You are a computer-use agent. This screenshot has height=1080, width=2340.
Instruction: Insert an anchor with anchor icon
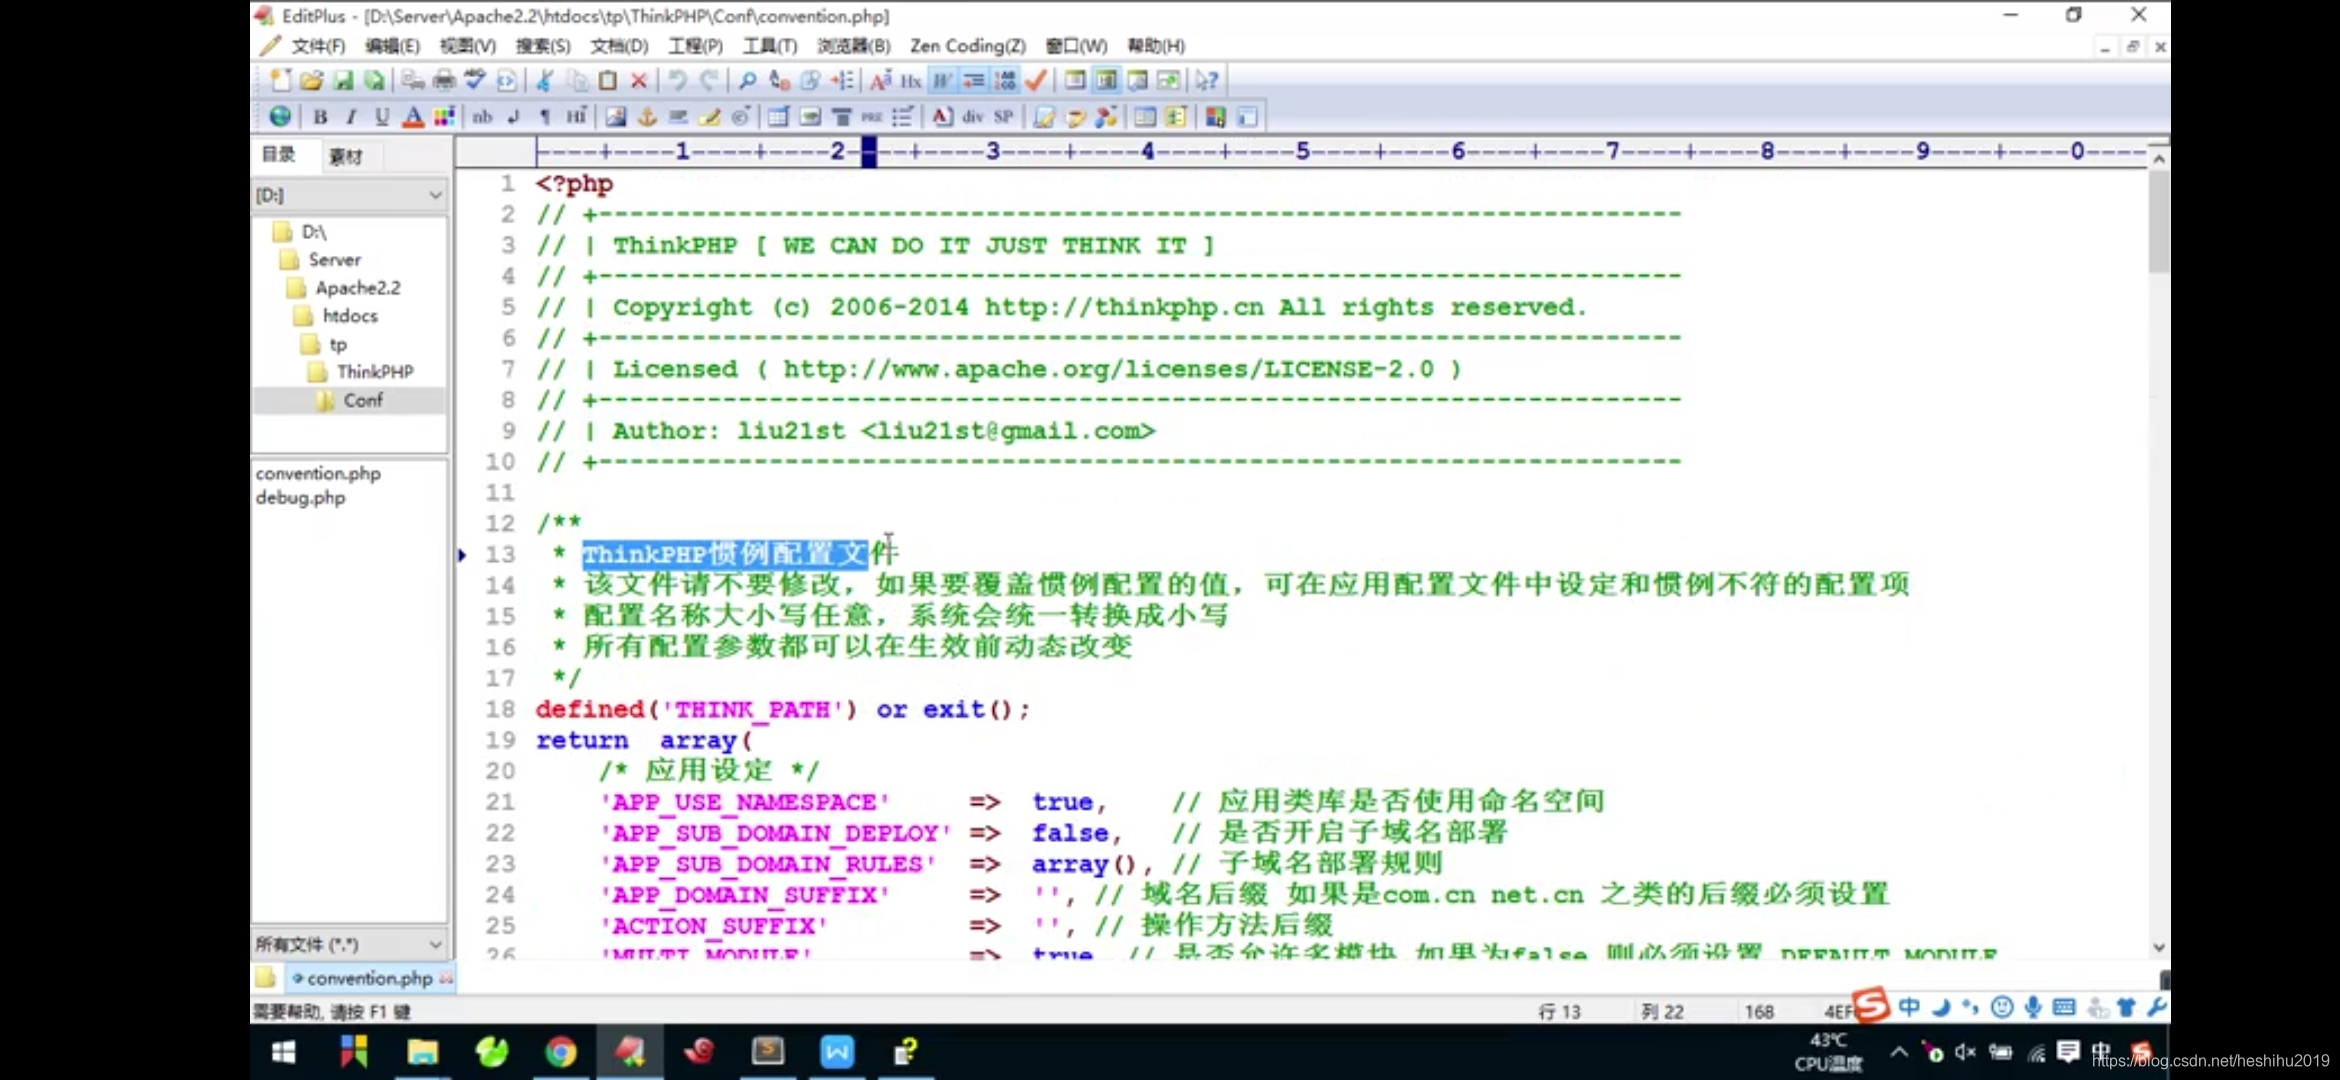coord(647,117)
